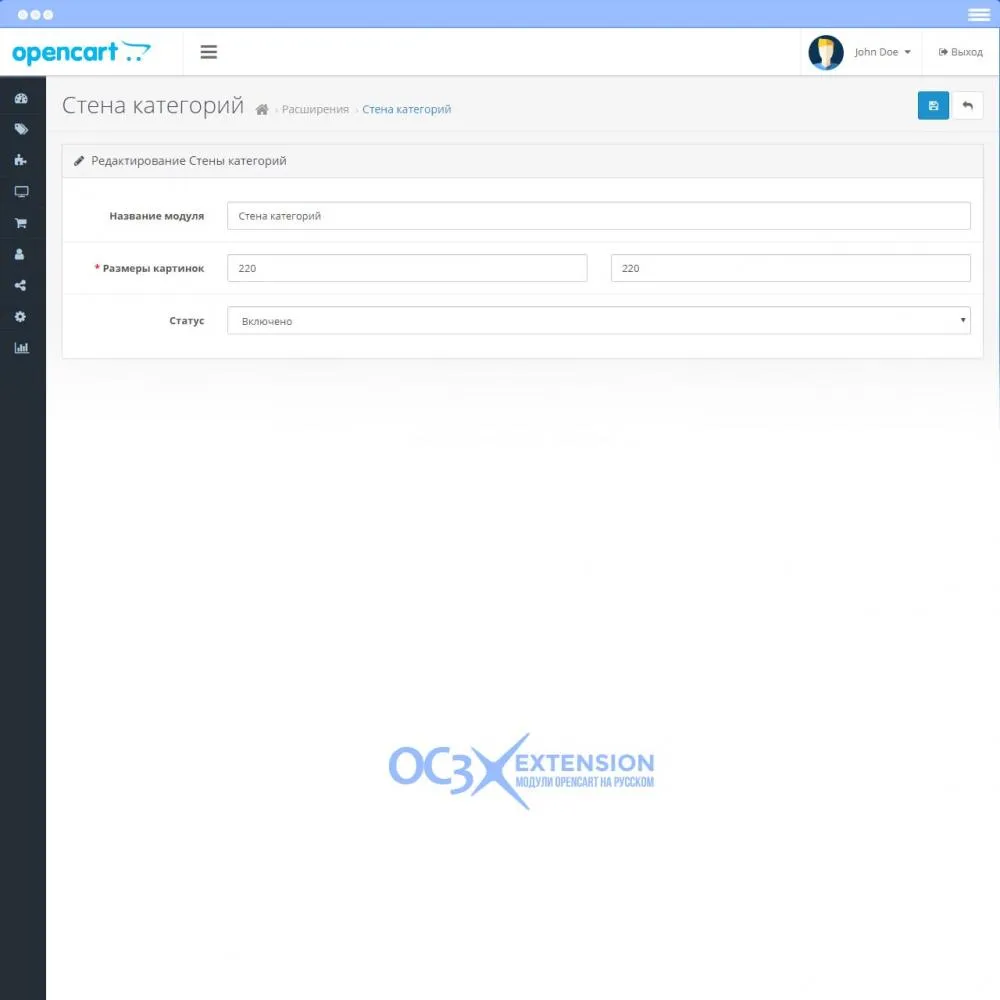Viewport: 1000px width, 1000px height.
Task: Click the home breadcrumb icon
Action: pyautogui.click(x=261, y=110)
